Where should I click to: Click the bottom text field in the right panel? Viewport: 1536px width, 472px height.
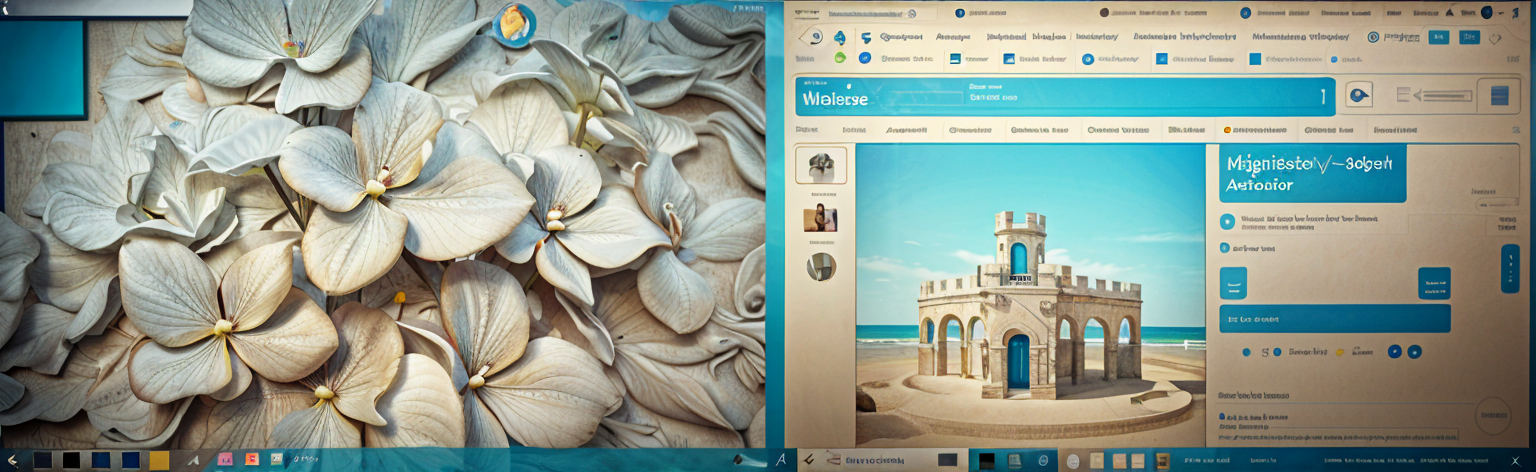click(x=1338, y=436)
